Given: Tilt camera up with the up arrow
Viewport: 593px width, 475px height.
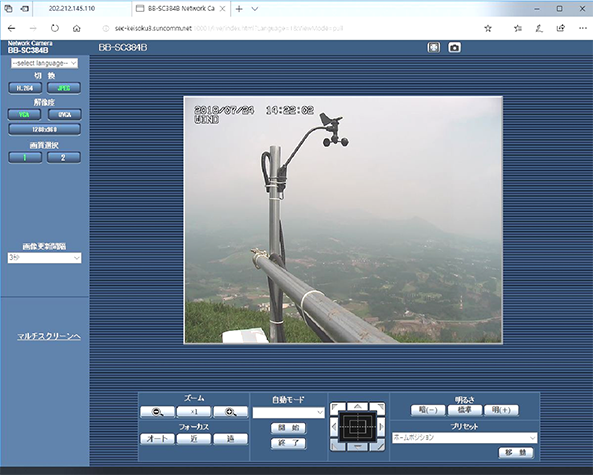Looking at the screenshot, I should click(x=358, y=406).
